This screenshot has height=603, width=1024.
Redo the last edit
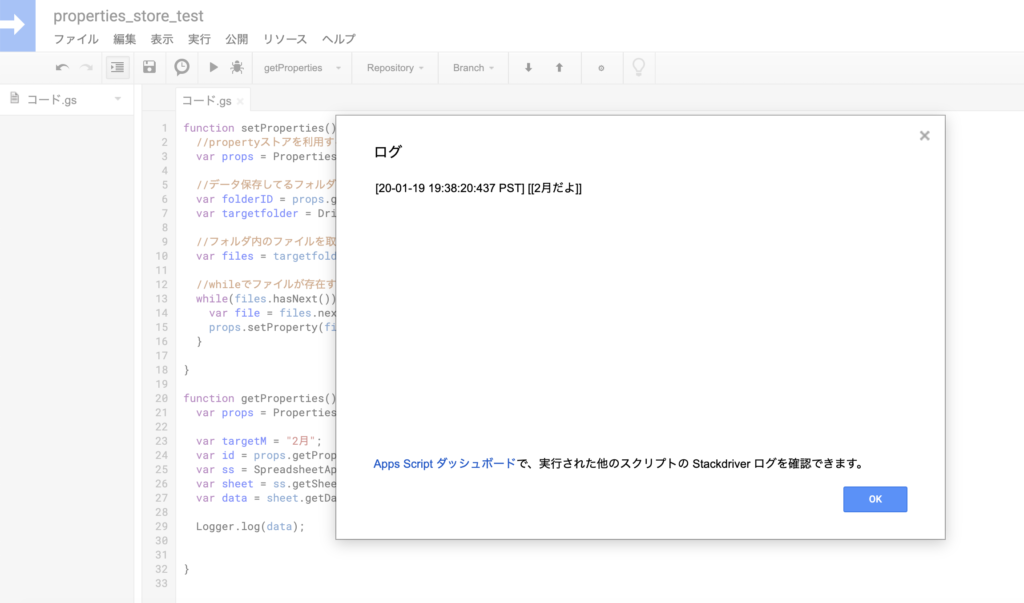point(86,67)
